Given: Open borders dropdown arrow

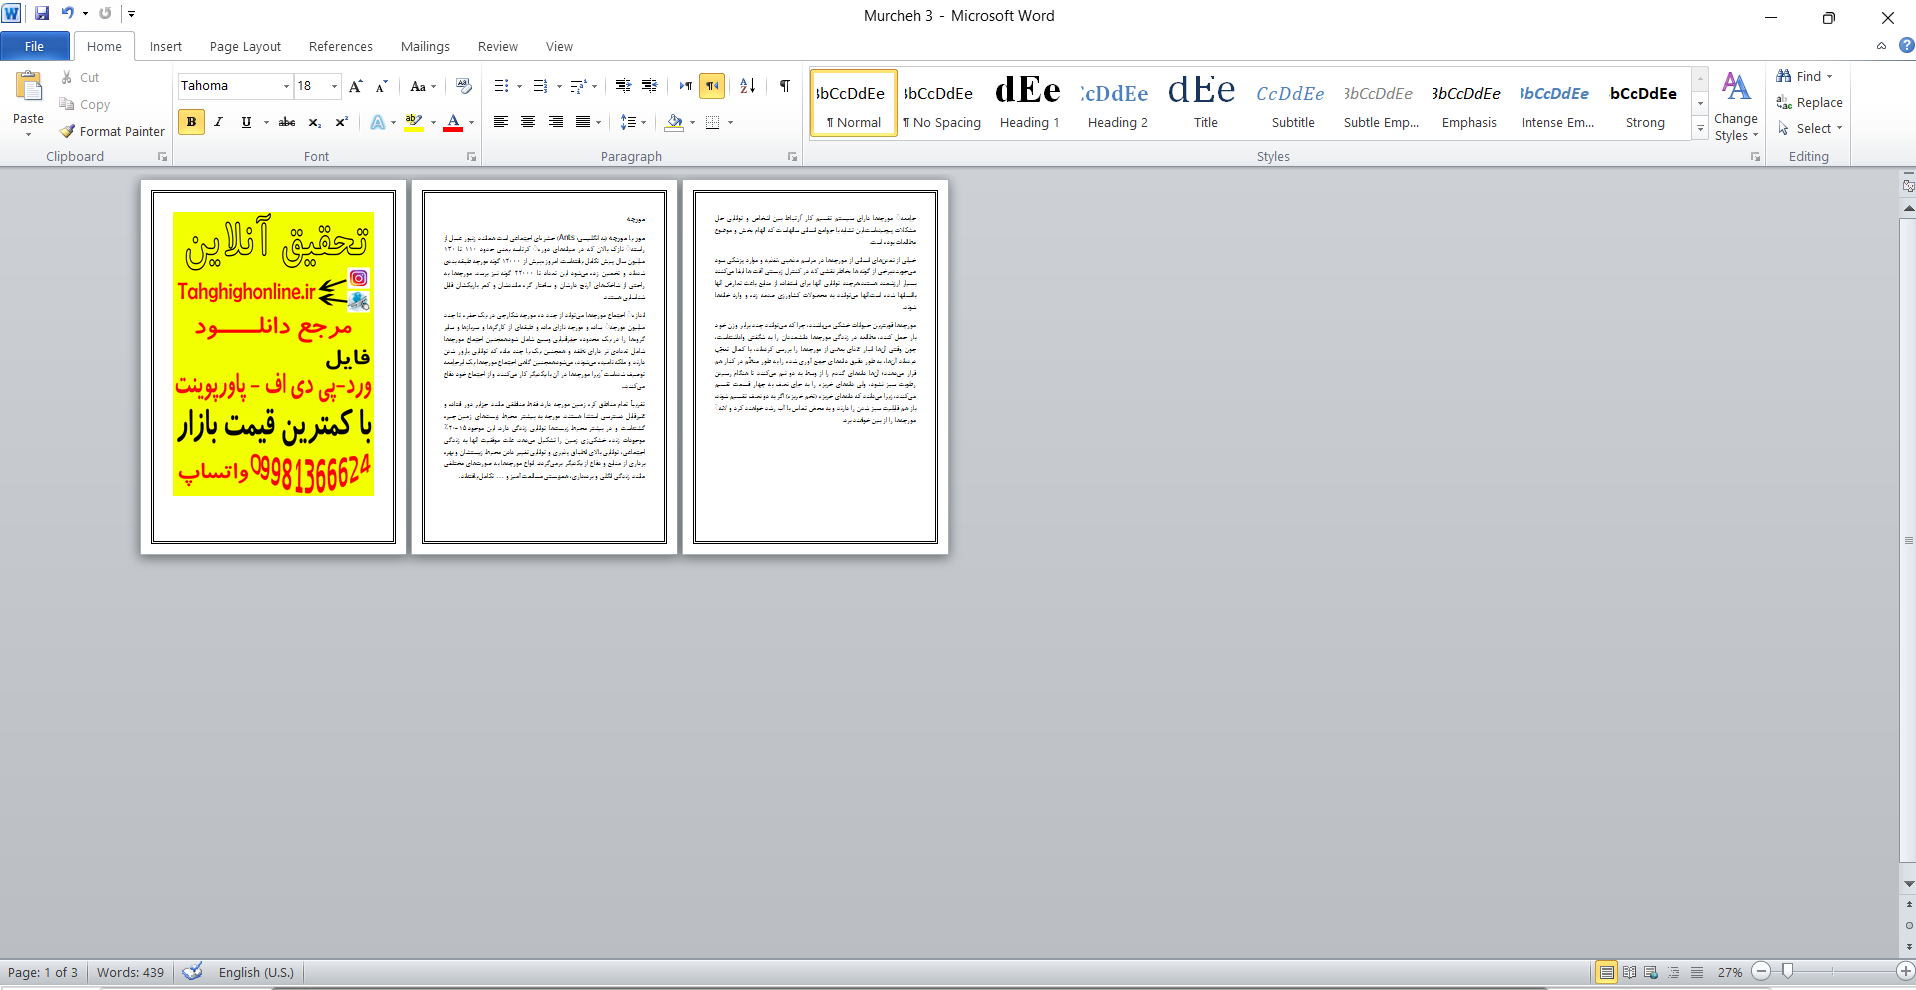Looking at the screenshot, I should tap(731, 122).
